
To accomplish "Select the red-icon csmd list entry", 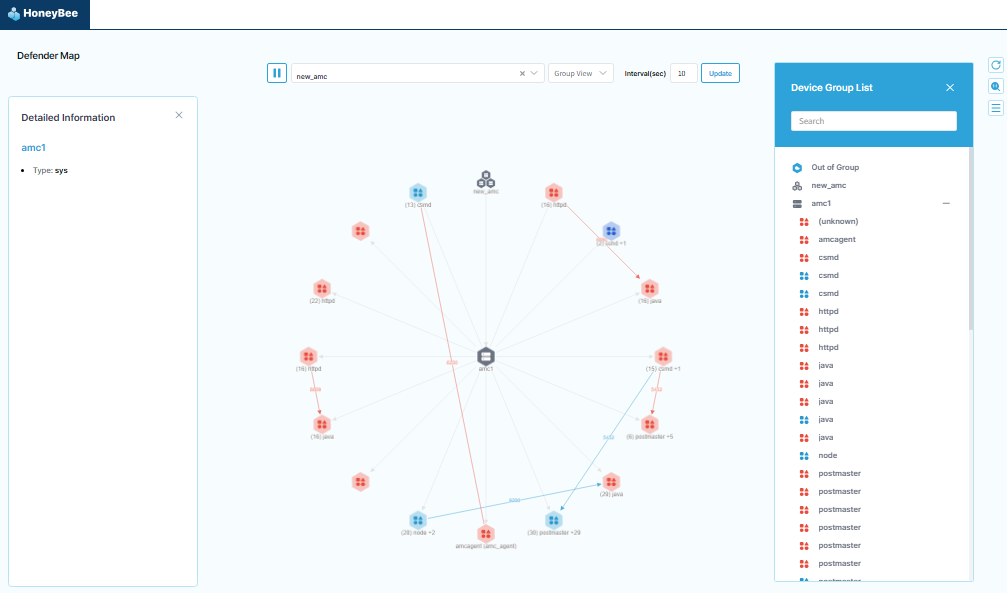I will (828, 257).
